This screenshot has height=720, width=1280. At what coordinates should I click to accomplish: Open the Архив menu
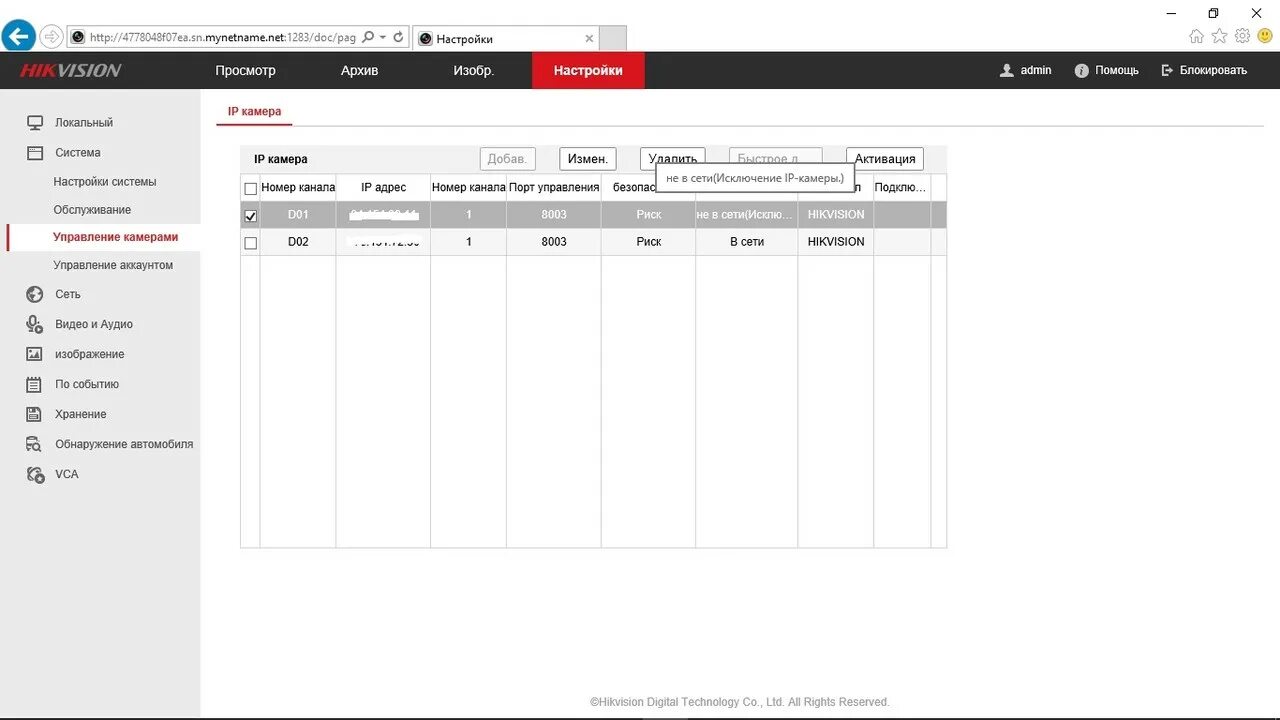(x=359, y=70)
